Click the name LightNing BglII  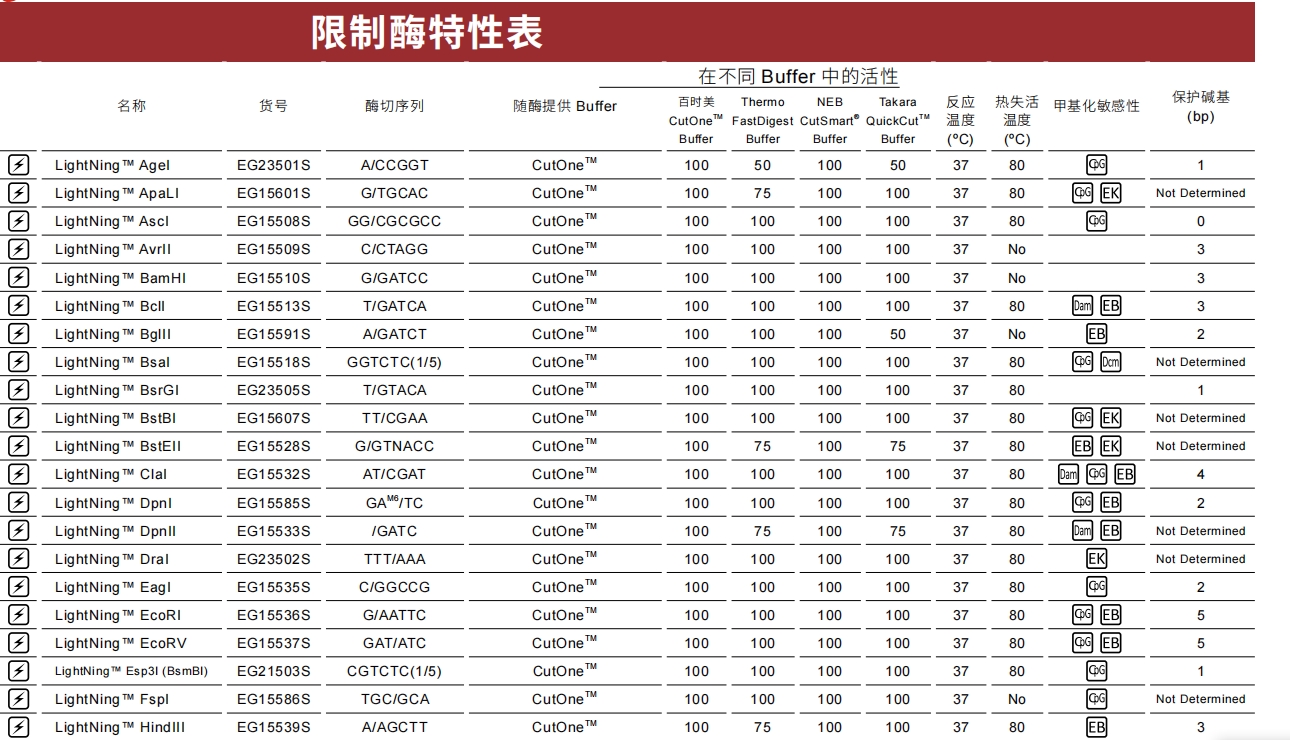113,334
